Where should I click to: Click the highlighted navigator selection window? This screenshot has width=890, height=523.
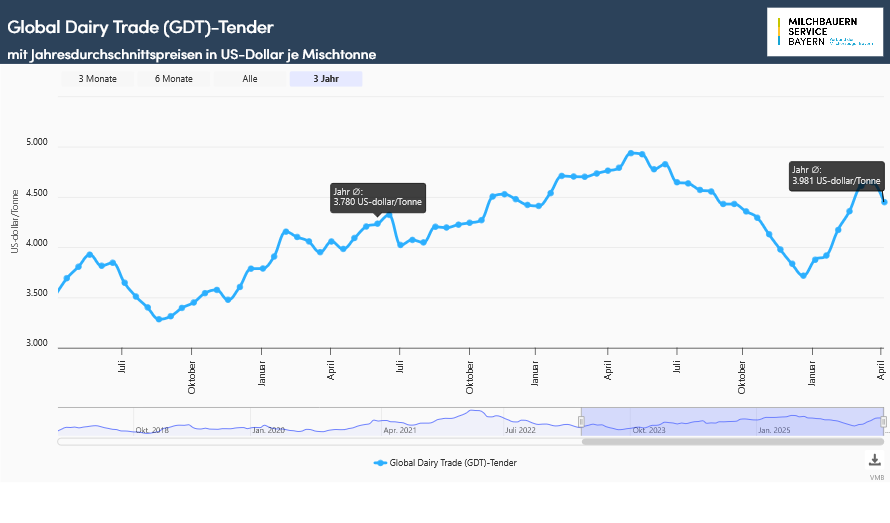click(x=732, y=420)
